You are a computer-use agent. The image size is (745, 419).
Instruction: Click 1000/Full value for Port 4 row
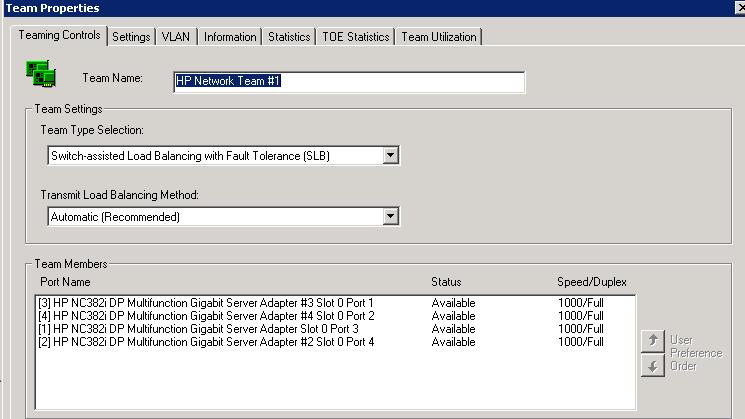(x=581, y=342)
